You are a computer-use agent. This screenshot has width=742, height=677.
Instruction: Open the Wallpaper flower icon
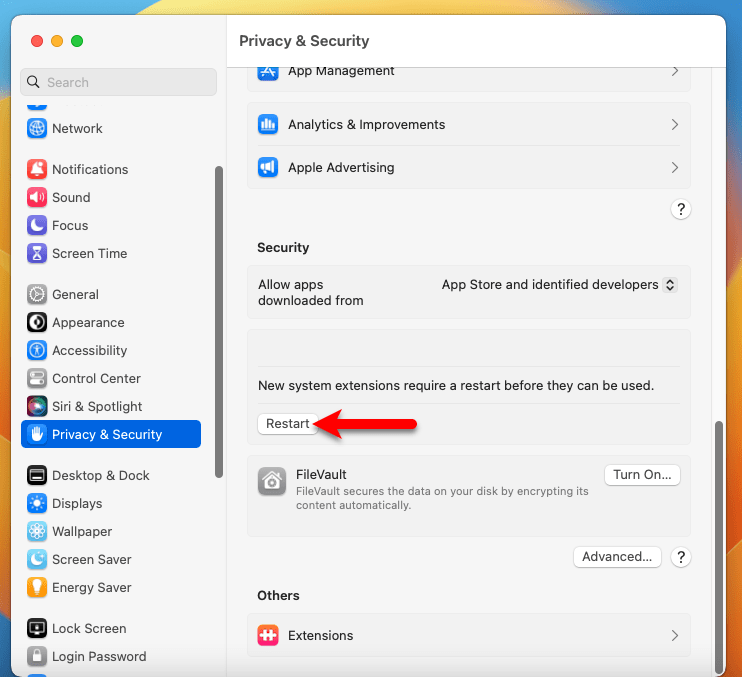[37, 531]
